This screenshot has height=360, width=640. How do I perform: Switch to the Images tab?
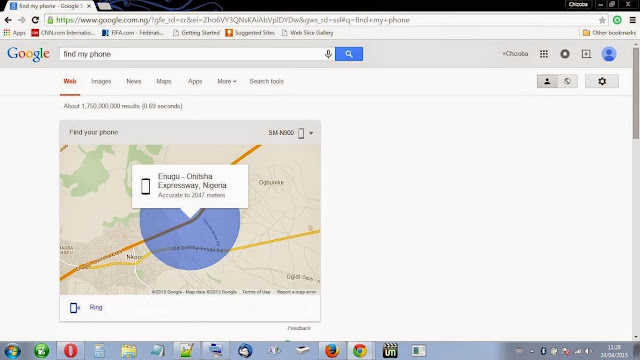point(101,81)
